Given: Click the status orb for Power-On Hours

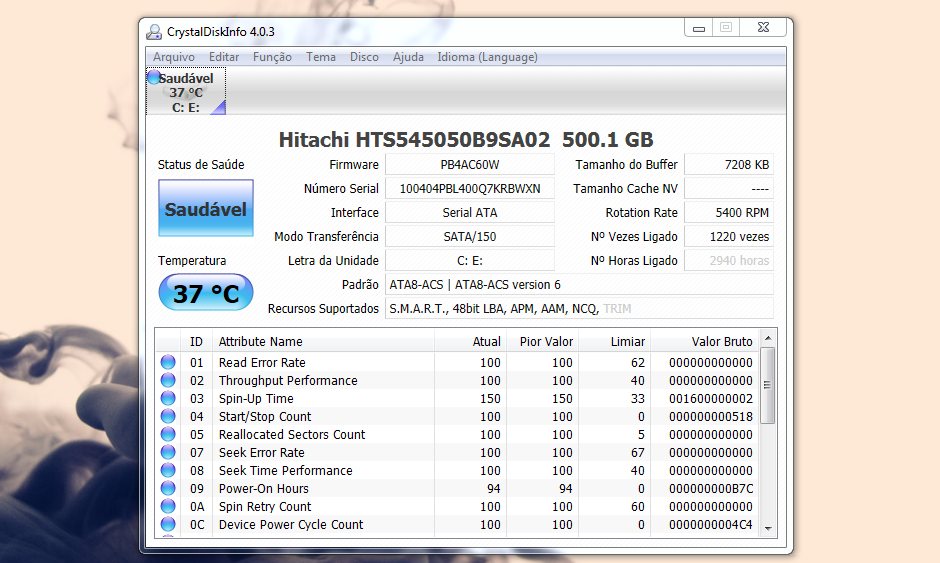Looking at the screenshot, I should 168,488.
